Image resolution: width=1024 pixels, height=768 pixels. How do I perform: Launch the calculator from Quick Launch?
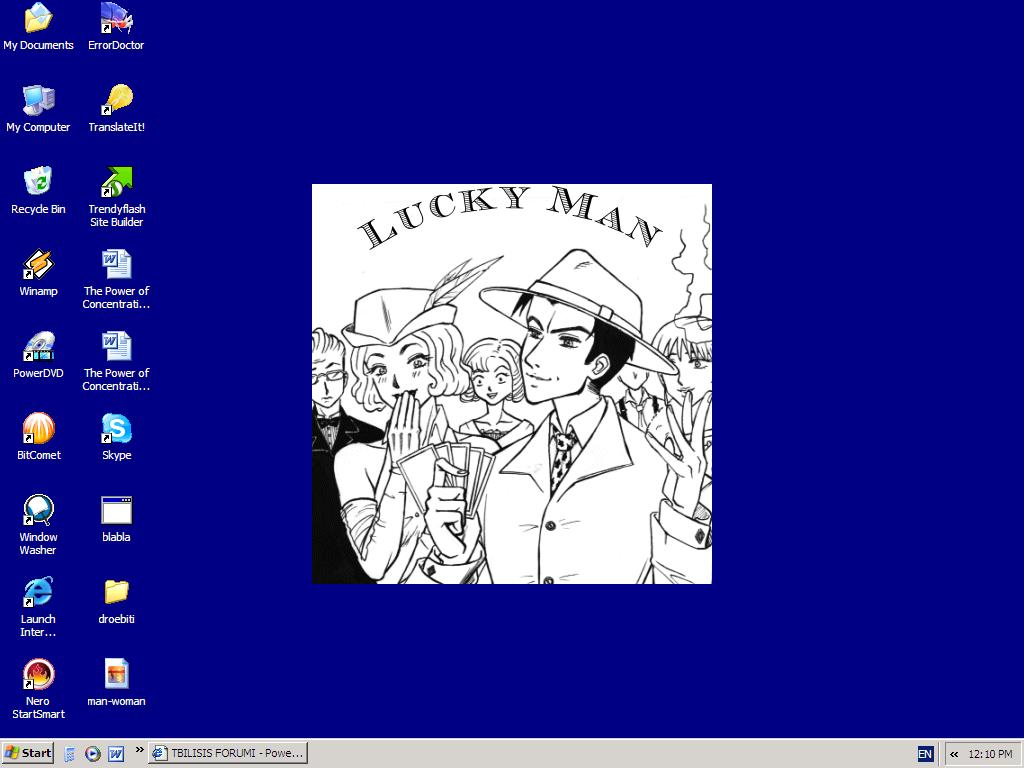(70, 754)
